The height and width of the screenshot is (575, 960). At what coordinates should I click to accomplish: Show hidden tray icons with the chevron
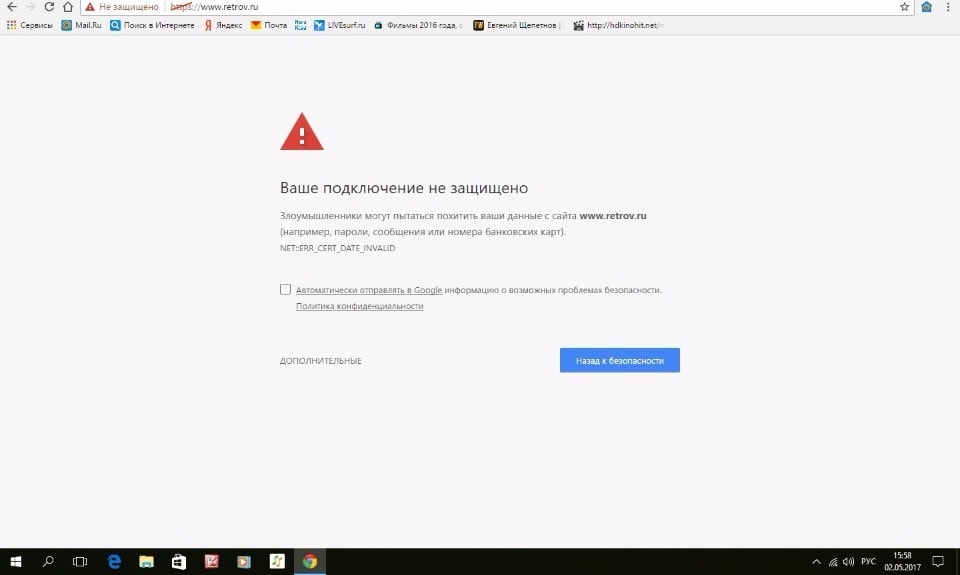coord(816,562)
